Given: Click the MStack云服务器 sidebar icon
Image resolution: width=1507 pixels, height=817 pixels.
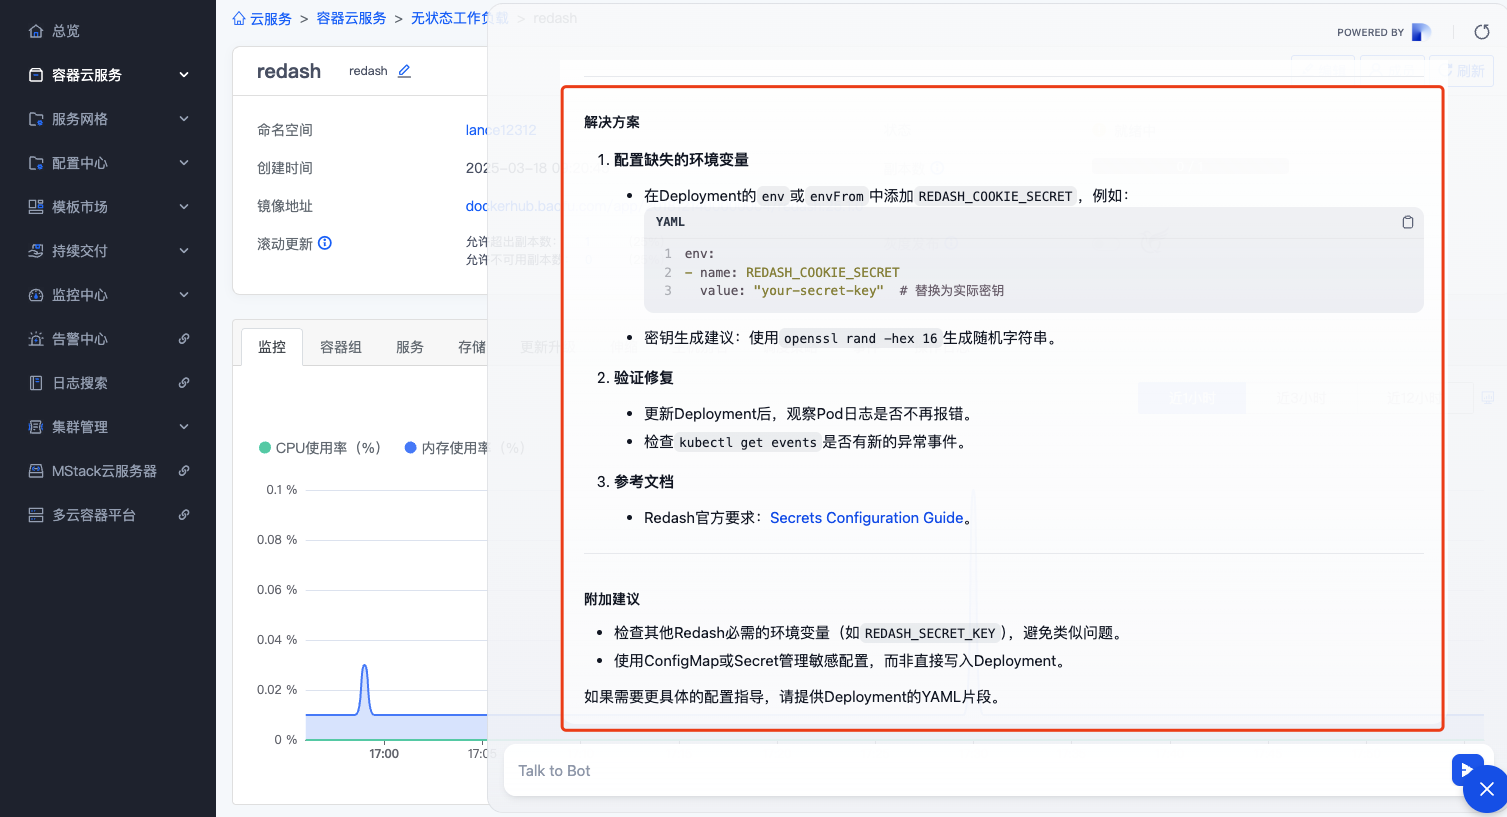Looking at the screenshot, I should point(36,471).
